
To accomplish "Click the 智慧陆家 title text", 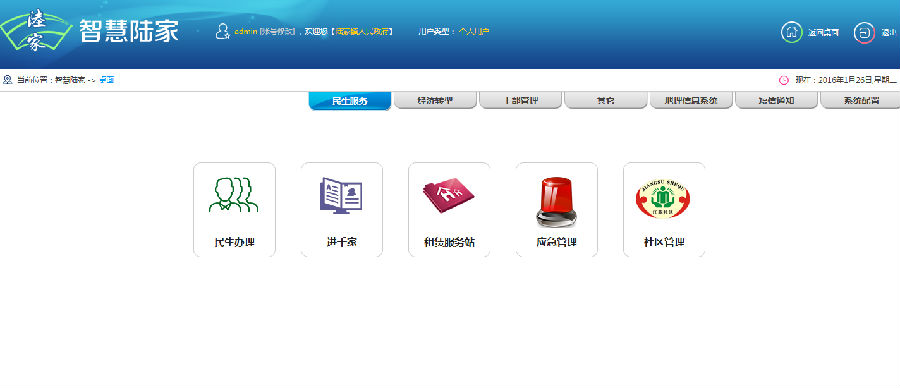I will coord(129,31).
